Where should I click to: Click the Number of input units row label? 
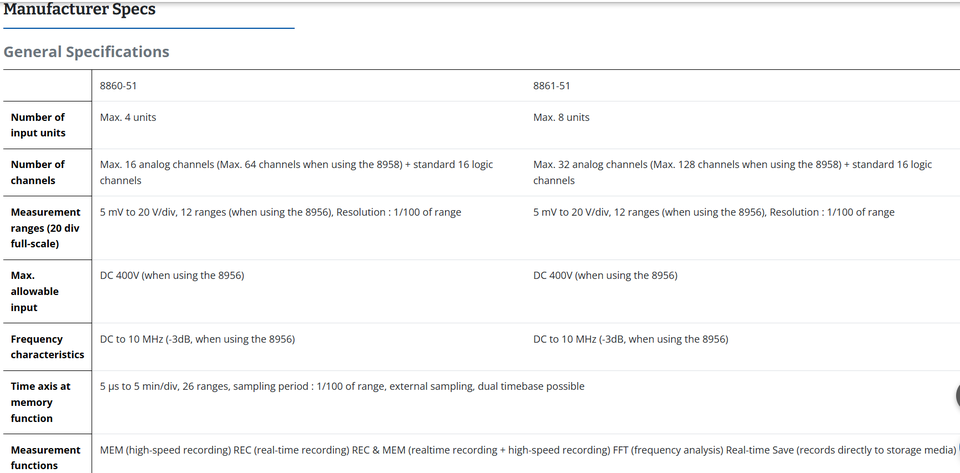(x=38, y=125)
